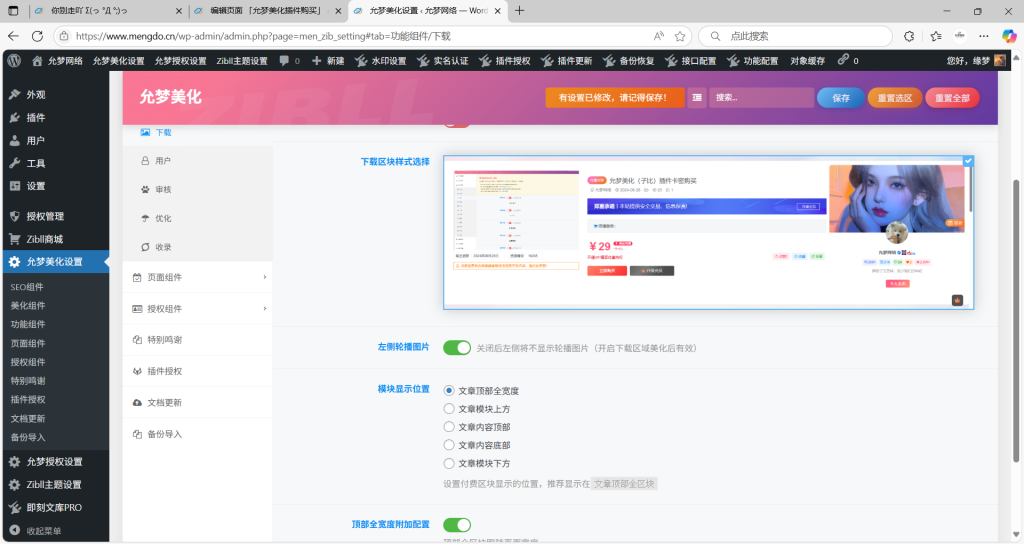Viewport: 1024px width, 544px height.
Task: Click 新建 in admin bar
Action: [328, 61]
